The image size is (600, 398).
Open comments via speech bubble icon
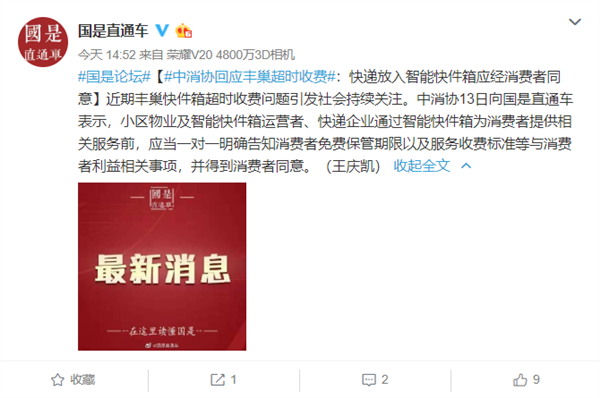[x=369, y=380]
